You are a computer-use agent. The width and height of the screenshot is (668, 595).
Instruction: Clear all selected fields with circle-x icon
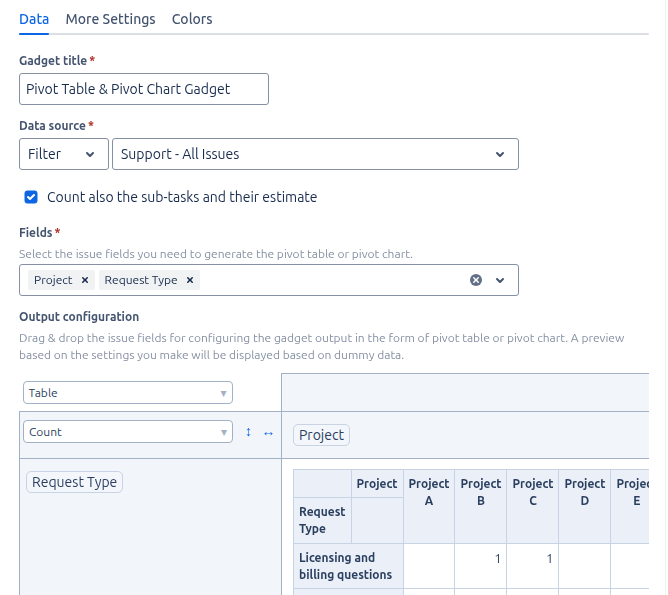pos(476,280)
